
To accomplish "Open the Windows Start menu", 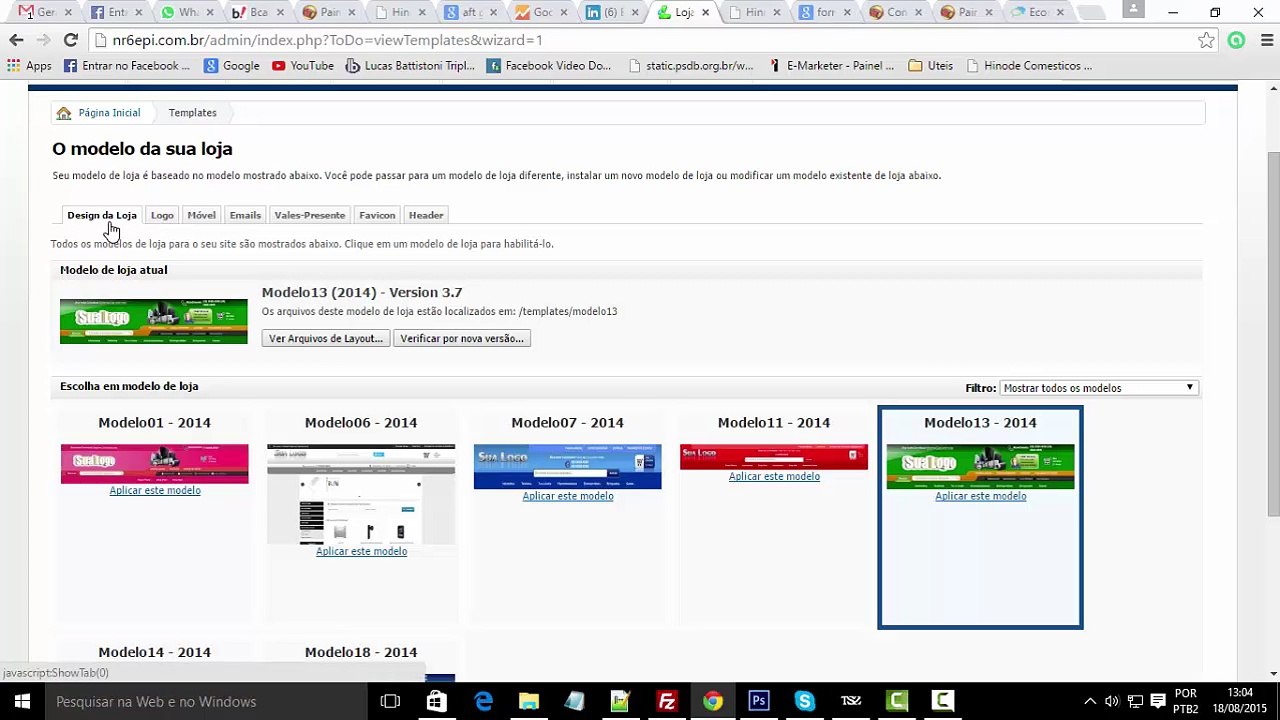I will [x=22, y=701].
